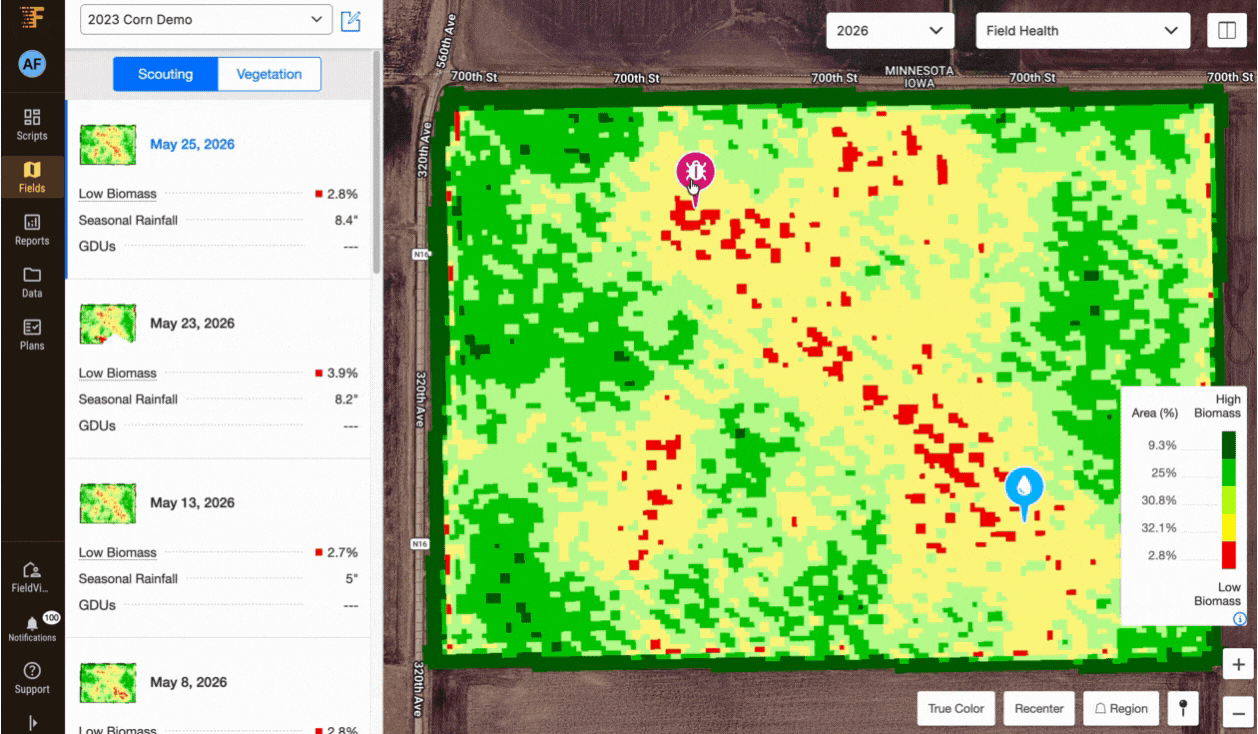Click the May 23, 2026 field thumbnail
The width and height of the screenshot is (1258, 734).
(107, 324)
